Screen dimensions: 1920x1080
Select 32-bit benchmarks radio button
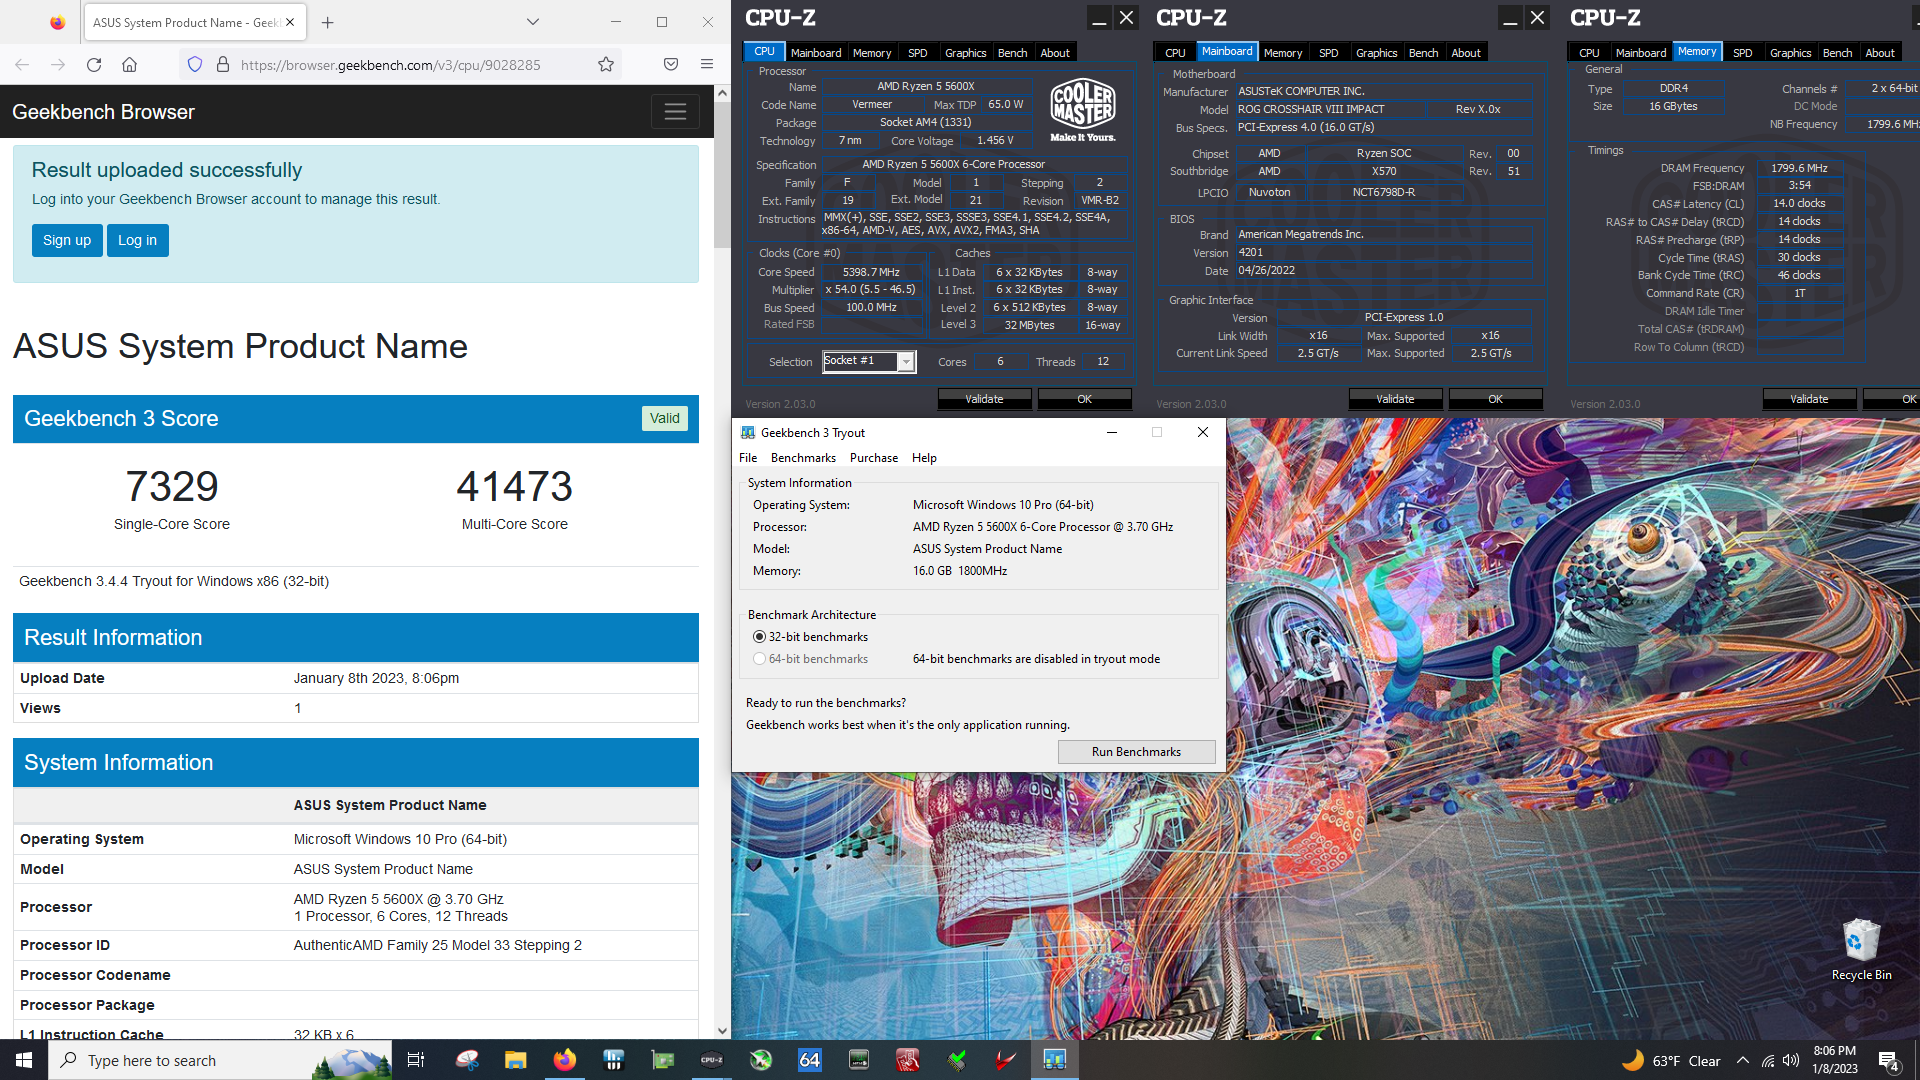pos(759,637)
